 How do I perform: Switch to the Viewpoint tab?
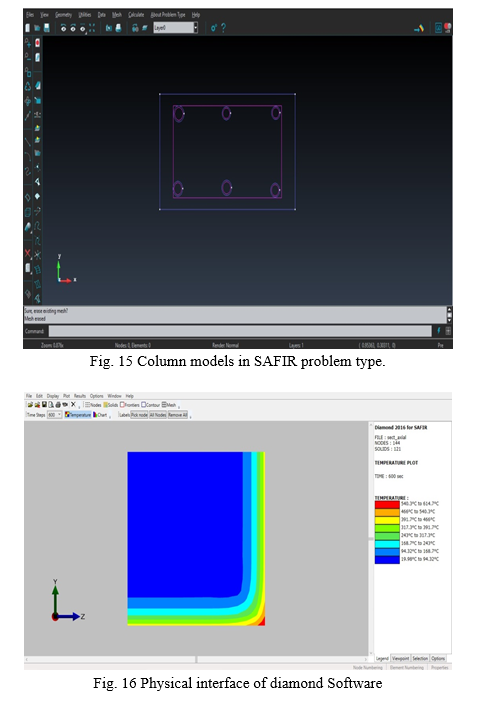click(x=400, y=658)
